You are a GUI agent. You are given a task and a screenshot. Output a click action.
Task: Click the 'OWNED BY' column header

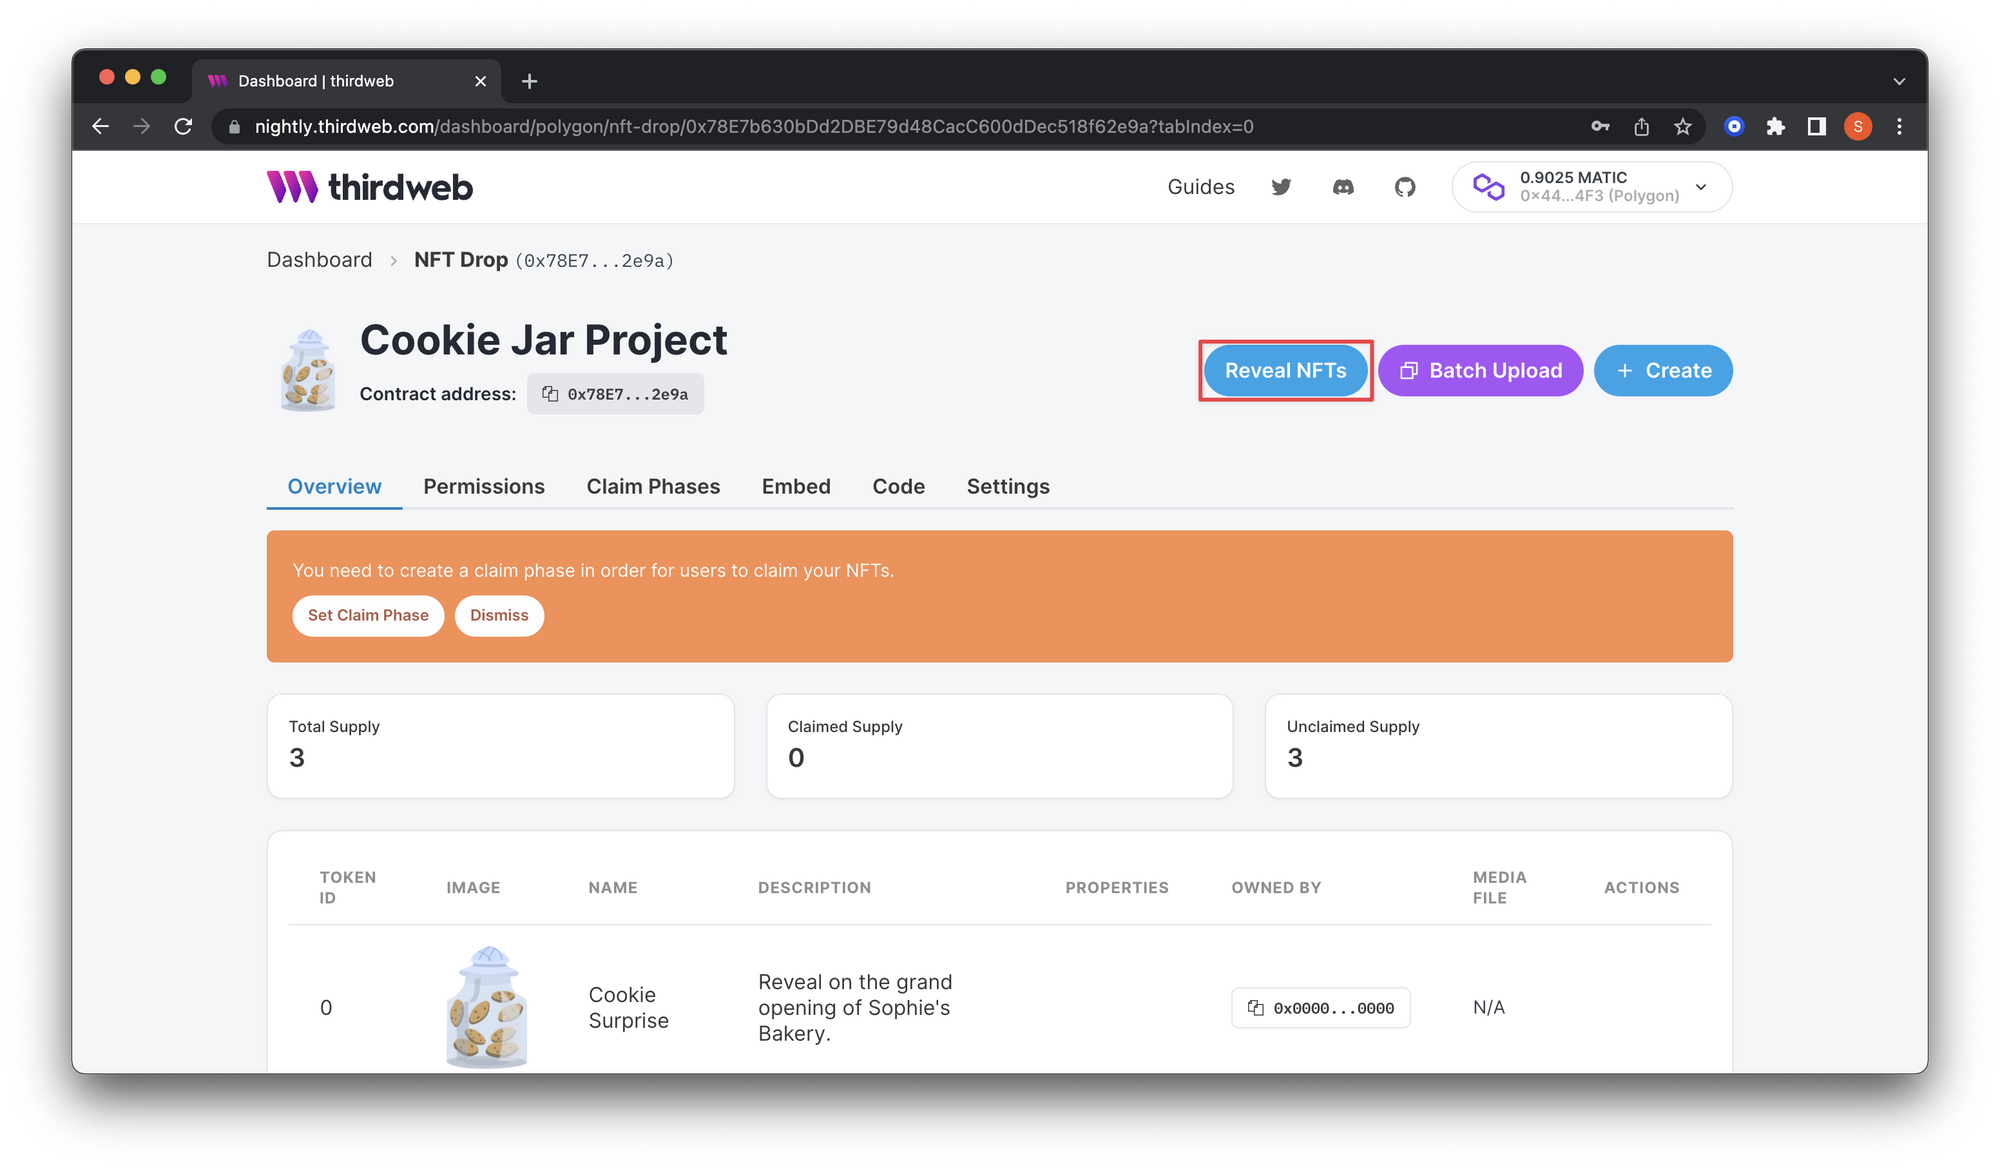click(x=1276, y=888)
